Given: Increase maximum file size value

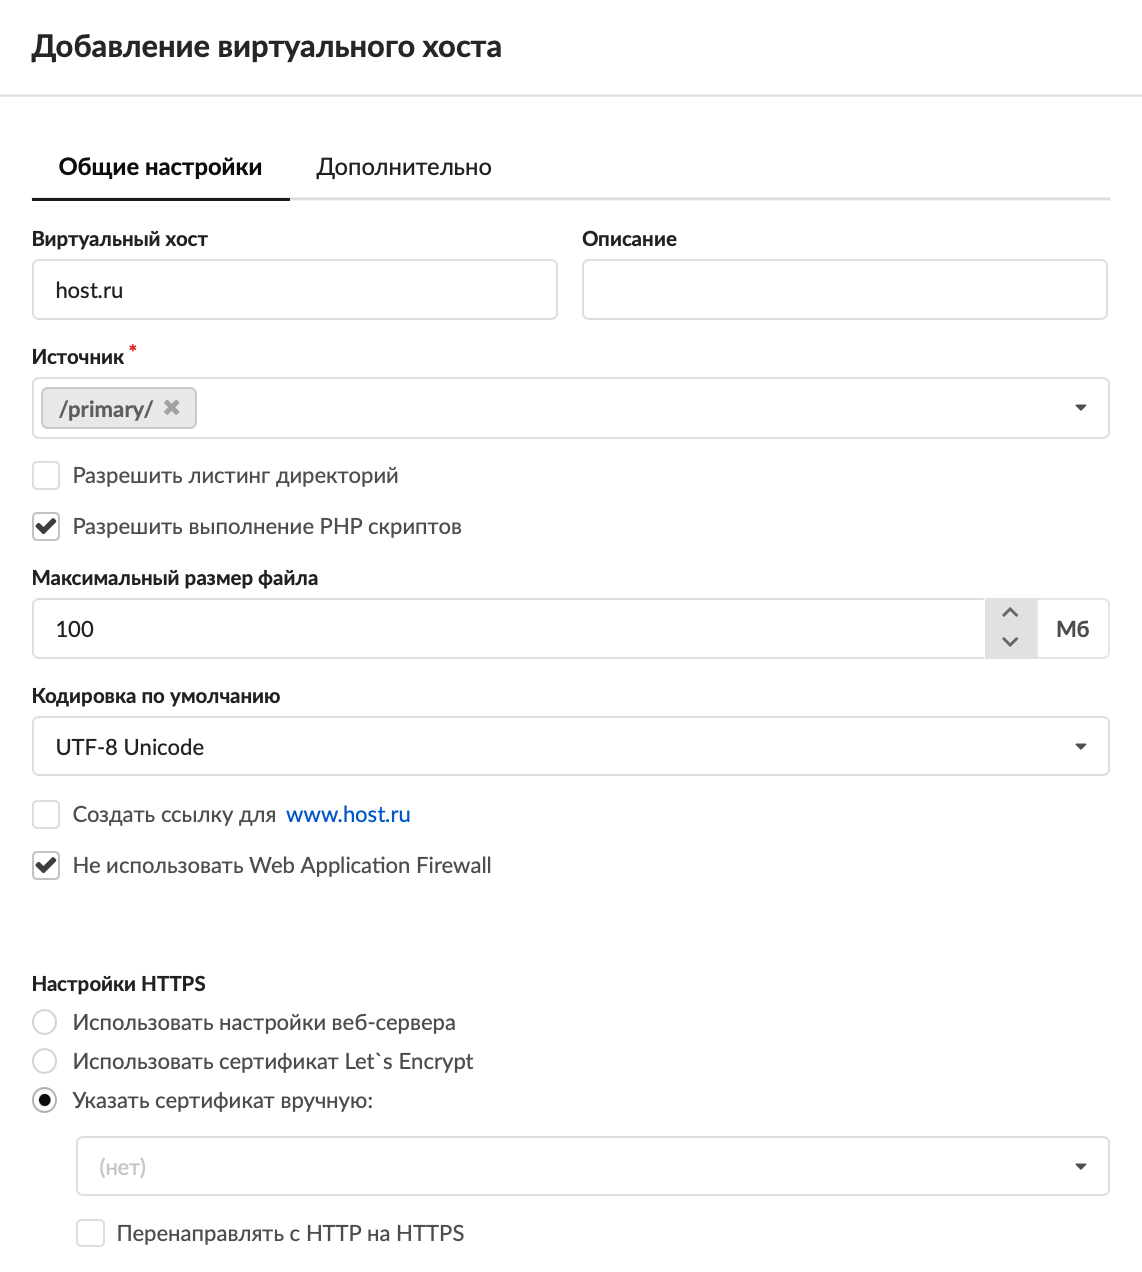Looking at the screenshot, I should point(1010,613).
